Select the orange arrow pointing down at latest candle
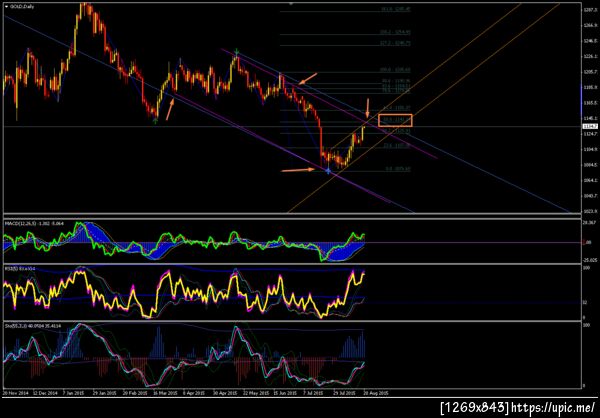 point(368,108)
